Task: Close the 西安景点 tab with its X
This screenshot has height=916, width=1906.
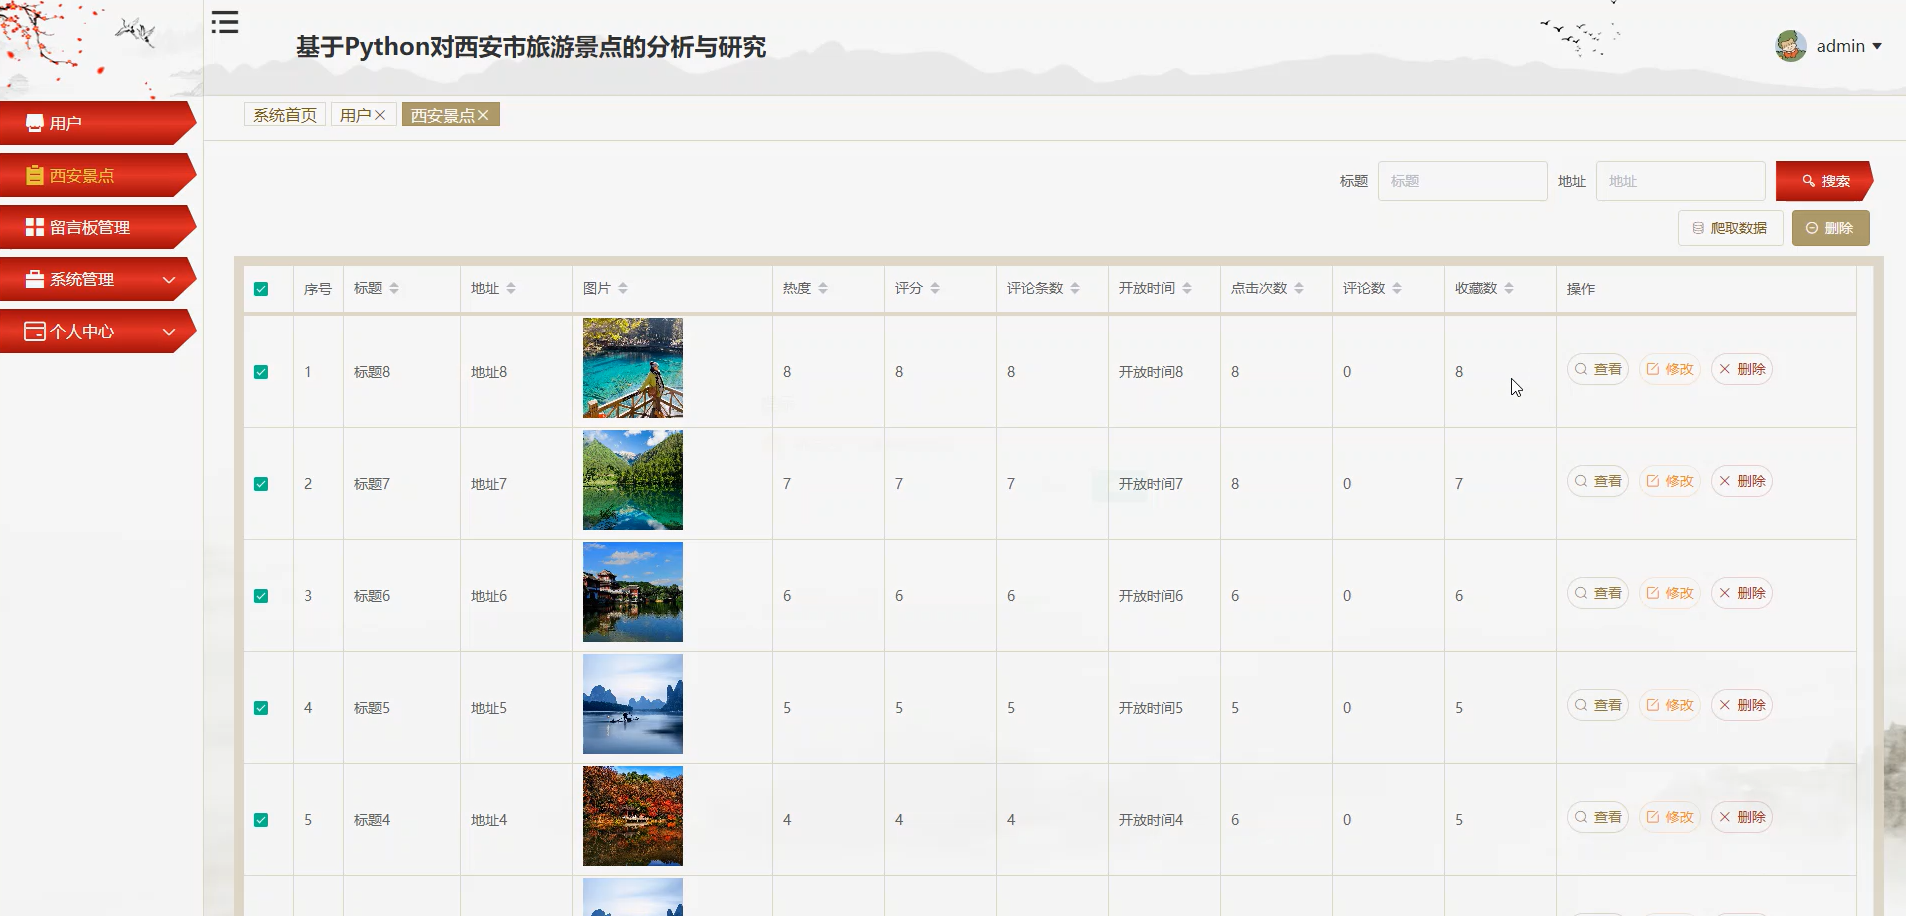Action: pos(483,115)
